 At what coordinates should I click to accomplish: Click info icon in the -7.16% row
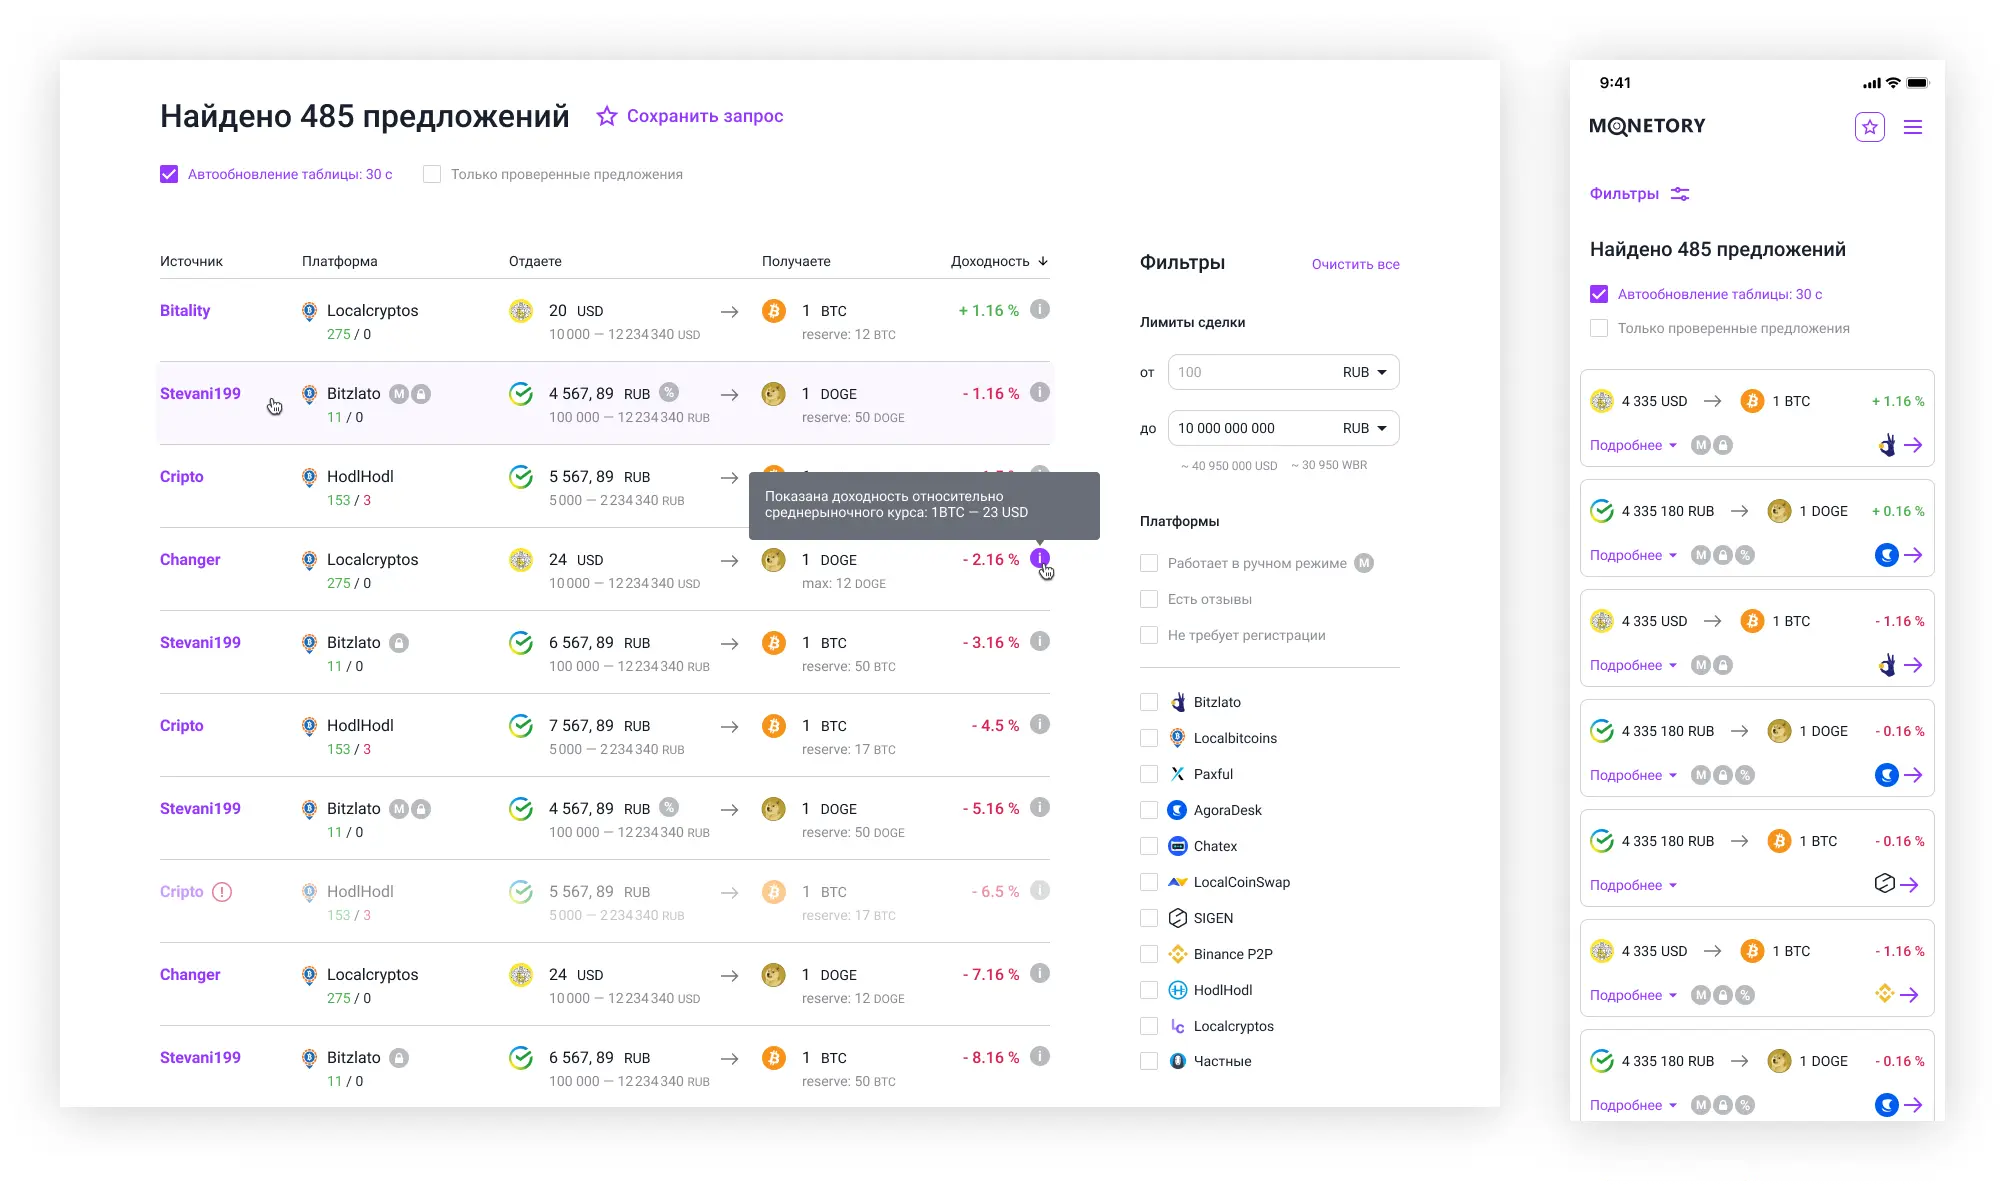1040,974
